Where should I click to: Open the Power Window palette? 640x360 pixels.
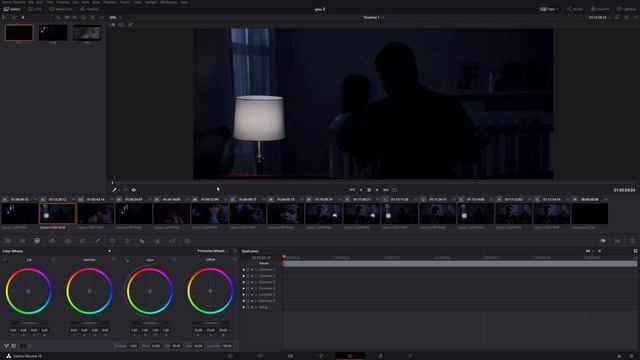pos(112,241)
